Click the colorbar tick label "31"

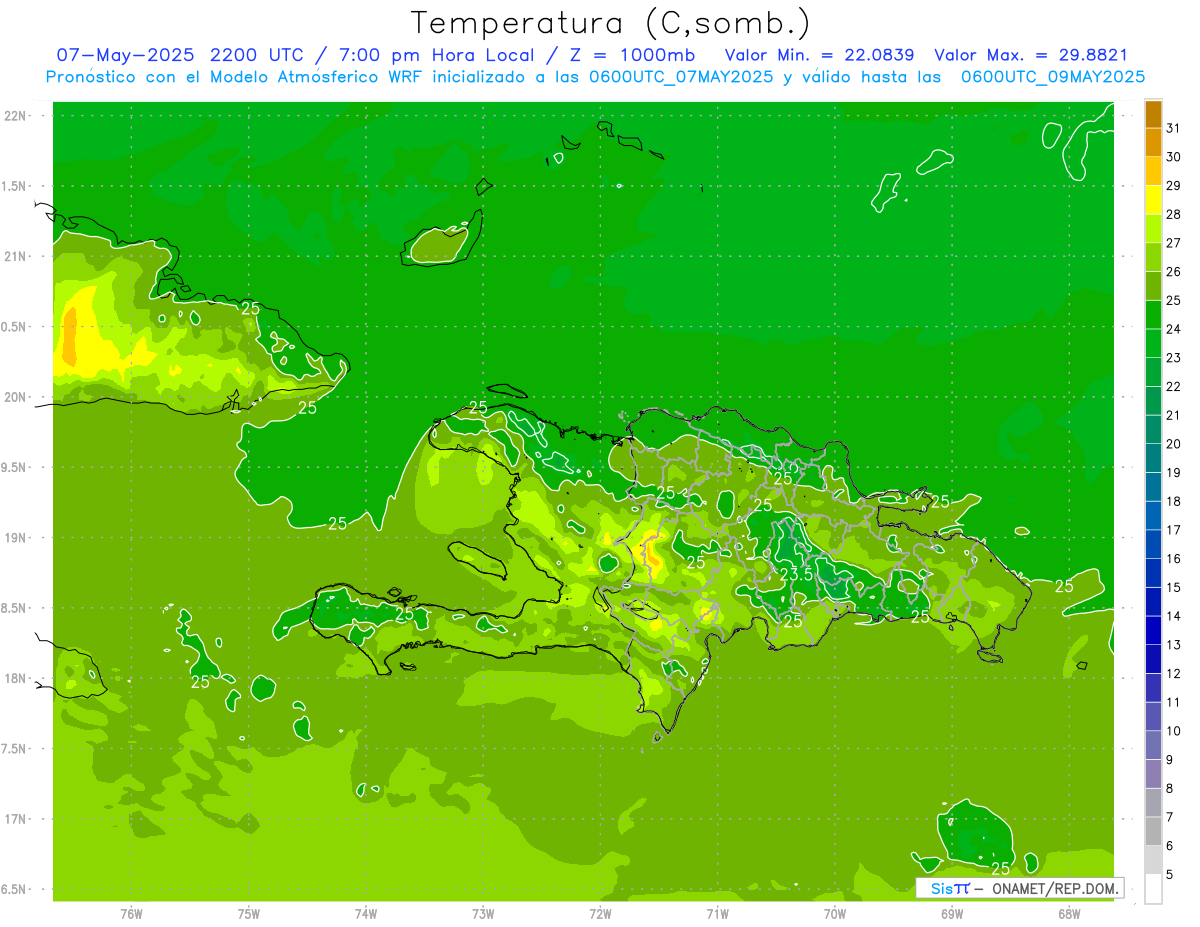pyautogui.click(x=1174, y=128)
